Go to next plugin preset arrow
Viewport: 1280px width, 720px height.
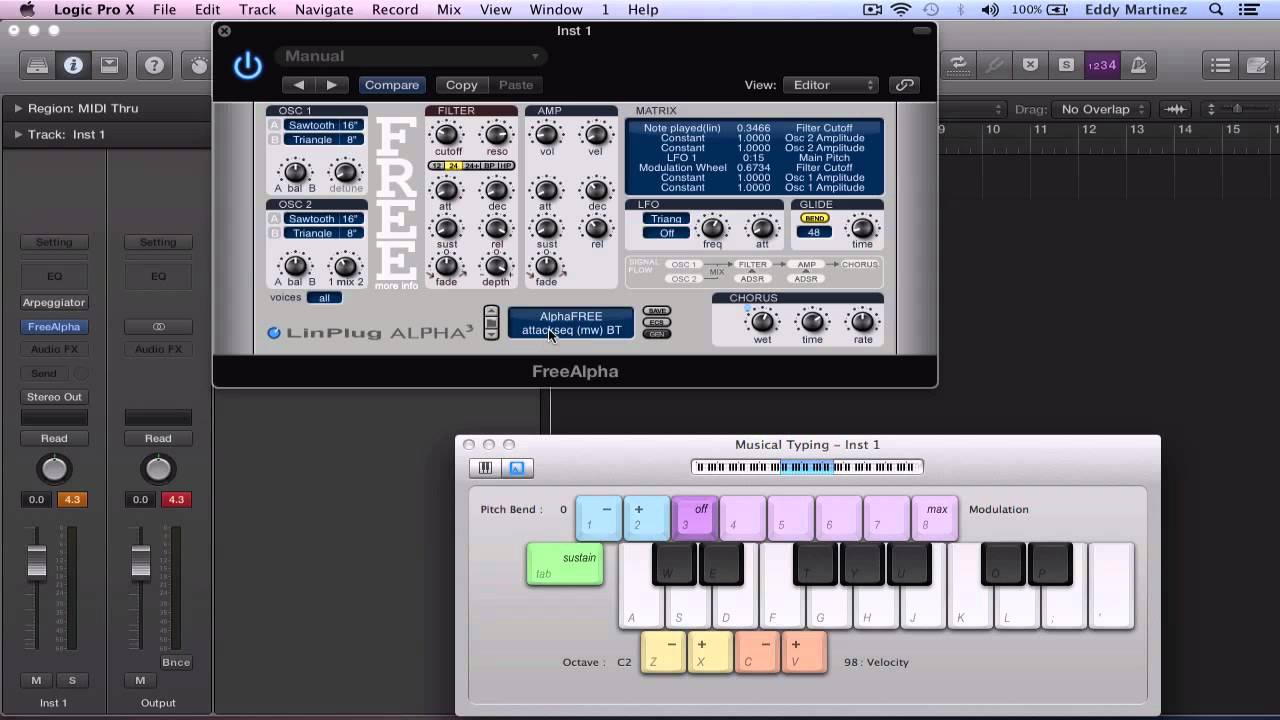[x=332, y=85]
